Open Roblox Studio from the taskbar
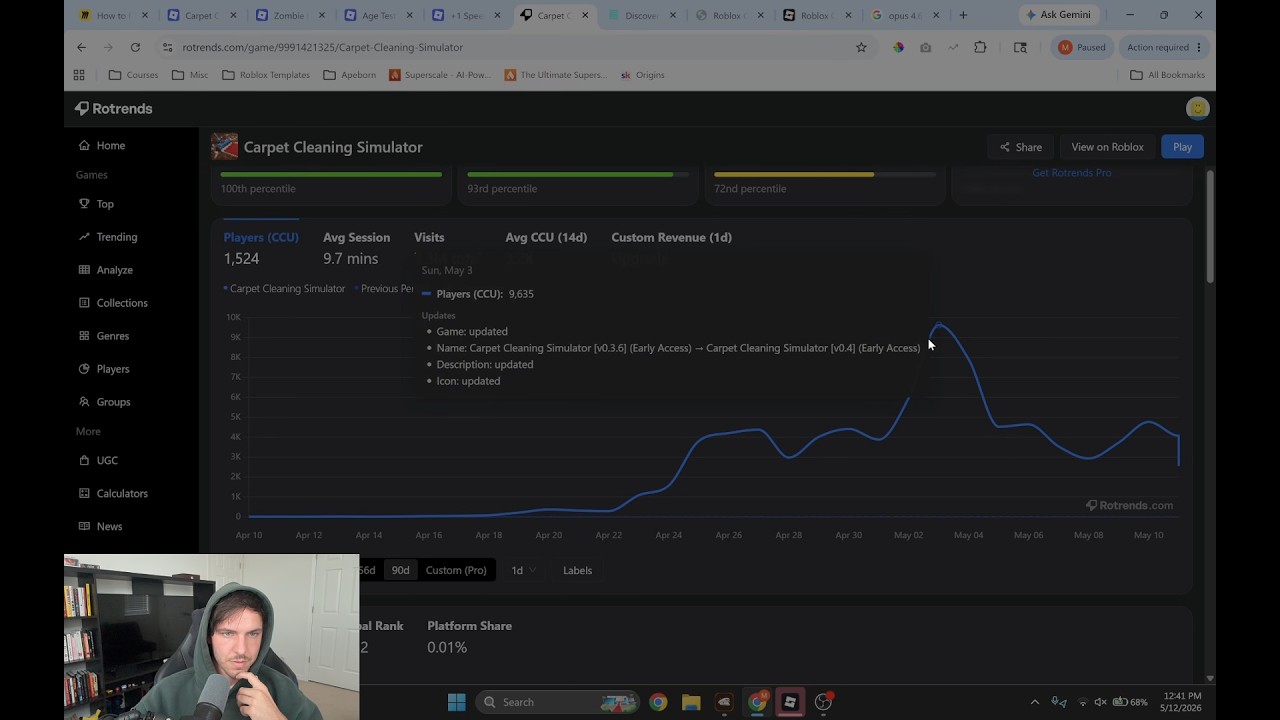This screenshot has height=720, width=1280. tap(790, 702)
